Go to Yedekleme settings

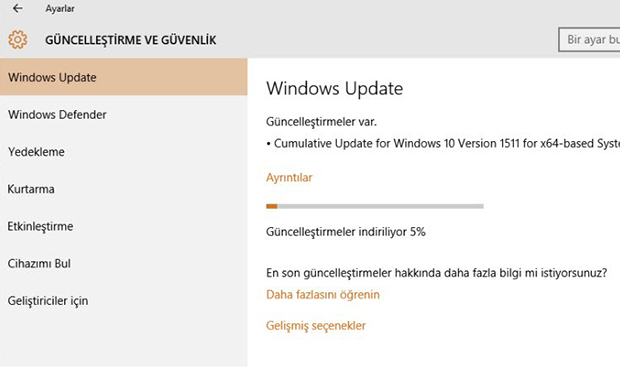coord(124,152)
